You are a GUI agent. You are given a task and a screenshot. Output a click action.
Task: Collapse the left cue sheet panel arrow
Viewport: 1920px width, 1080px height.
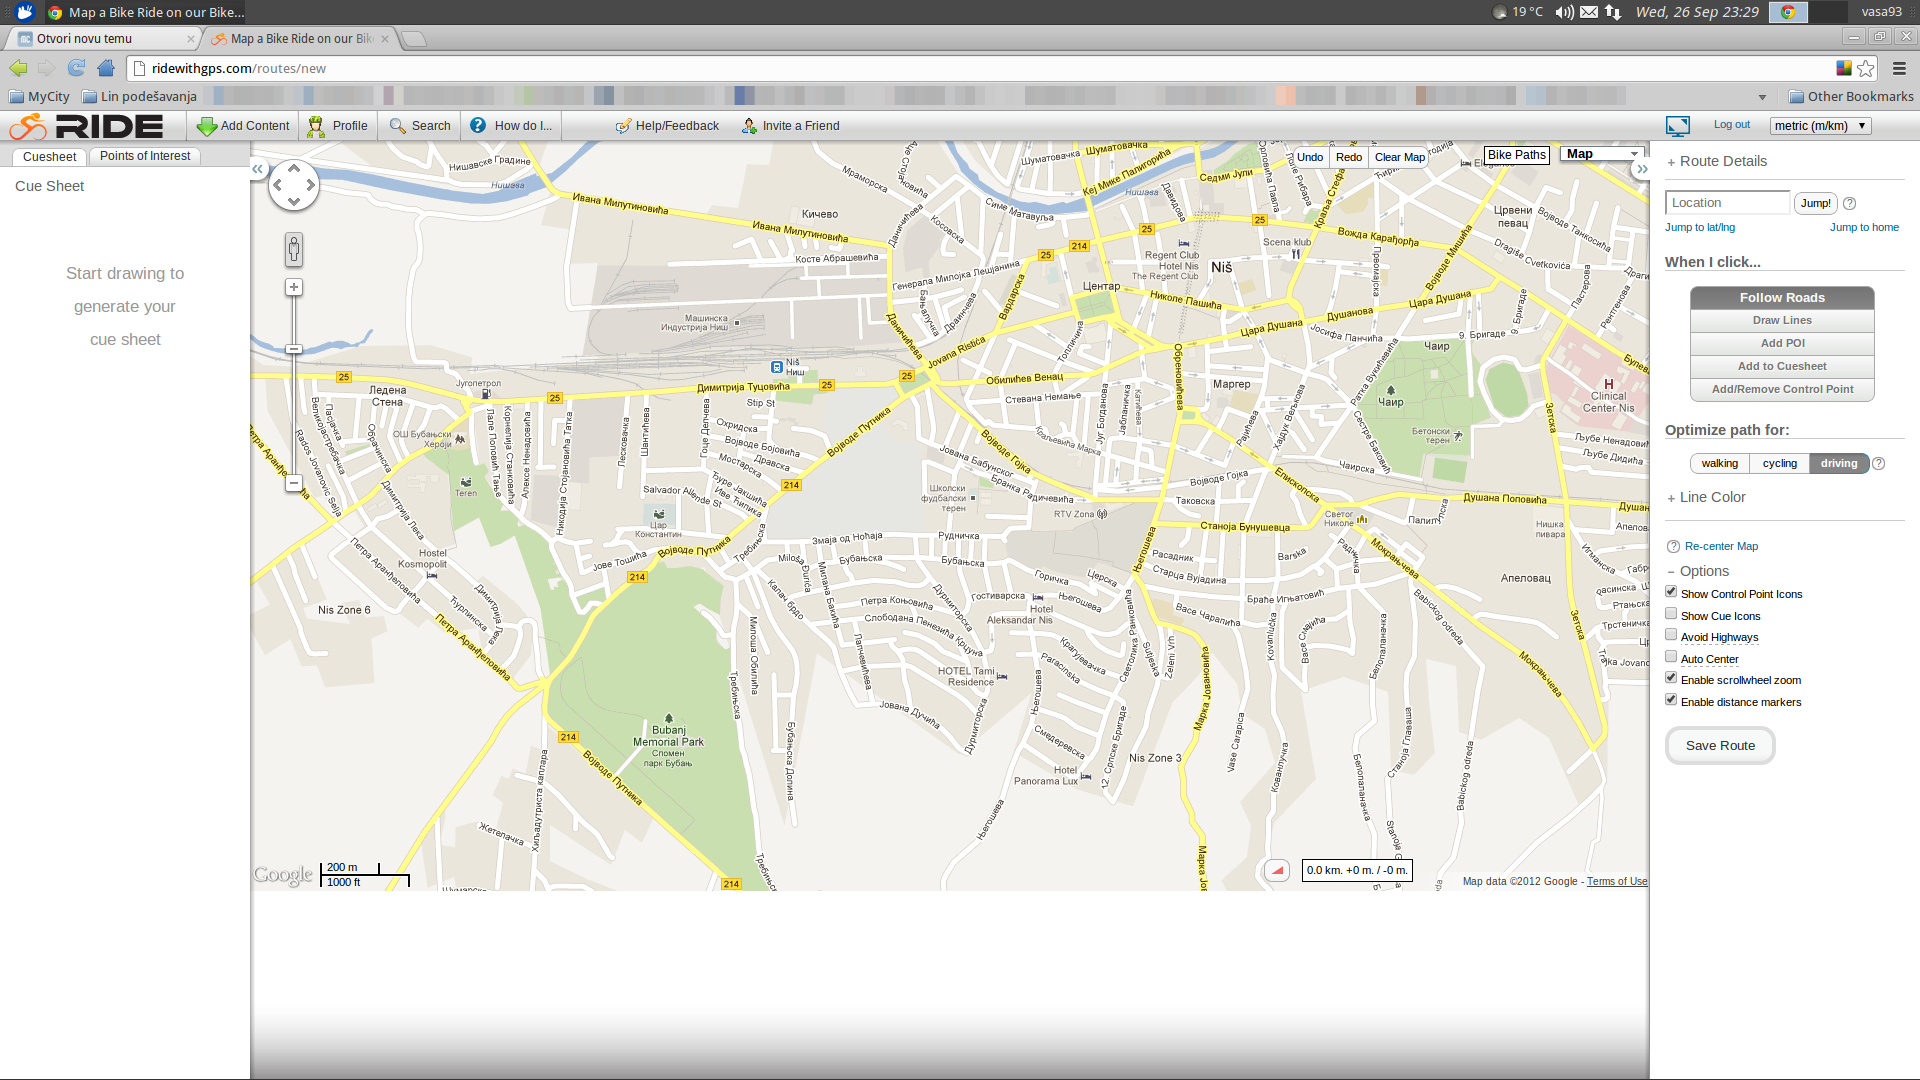pos(257,169)
